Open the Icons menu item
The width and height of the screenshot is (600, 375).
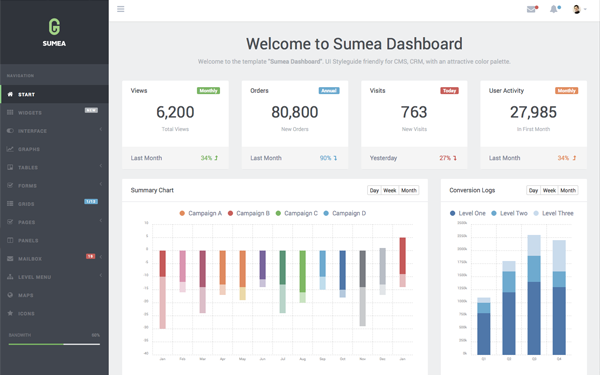tap(54, 313)
